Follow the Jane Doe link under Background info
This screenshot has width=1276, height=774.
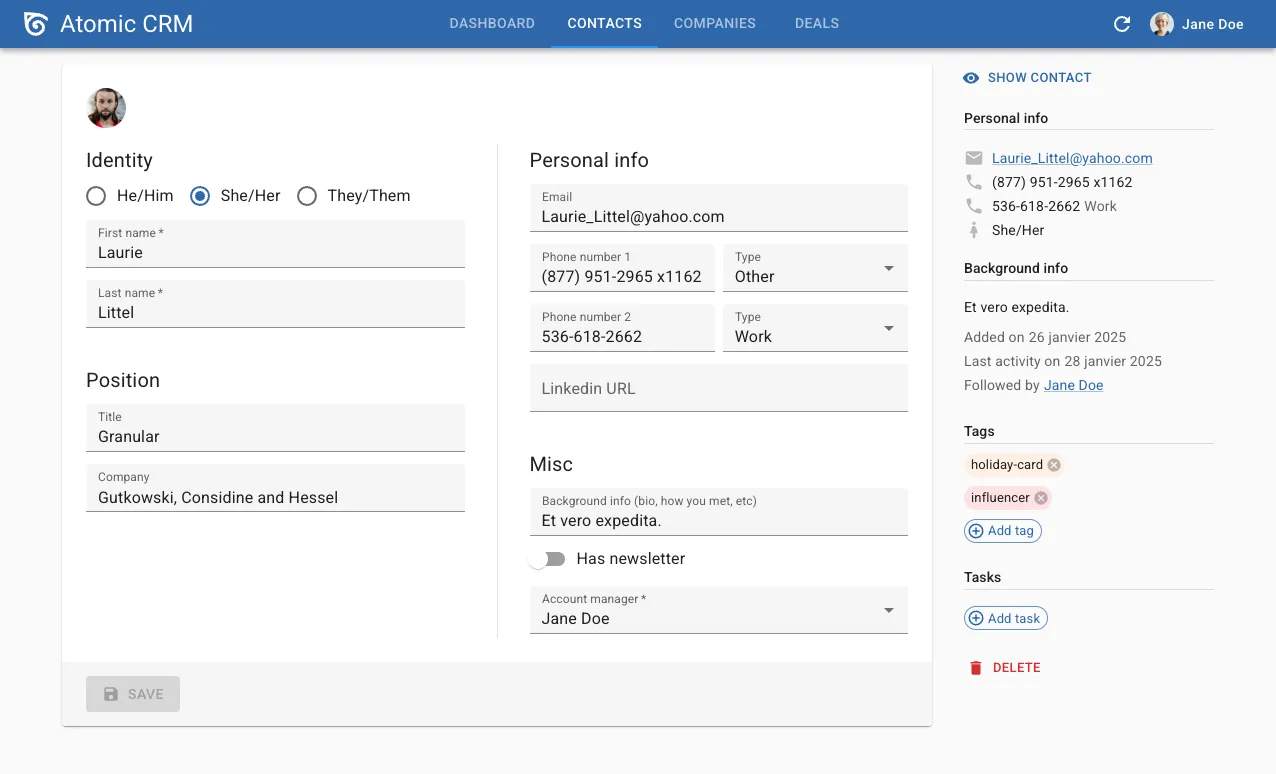1073,385
